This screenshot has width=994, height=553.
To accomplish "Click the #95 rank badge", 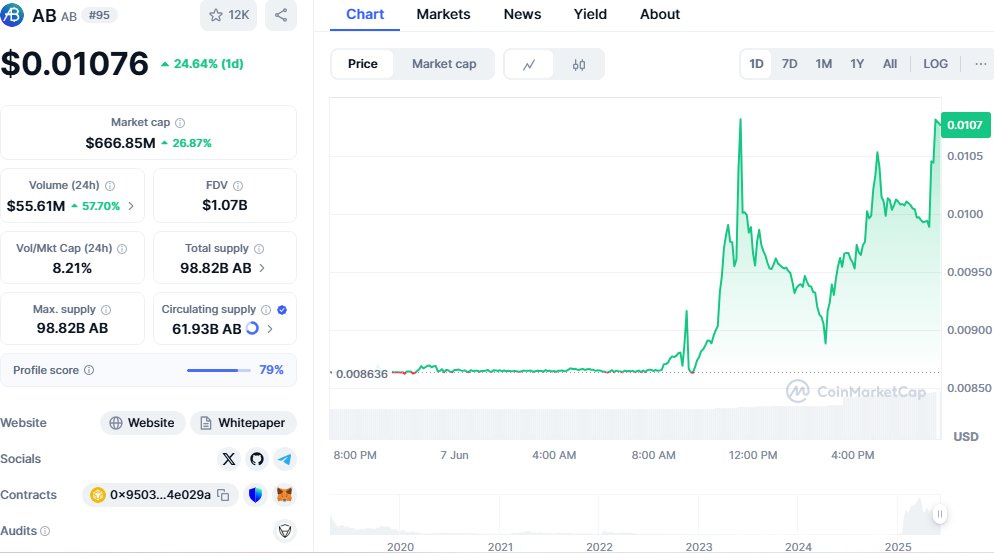I will click(99, 15).
